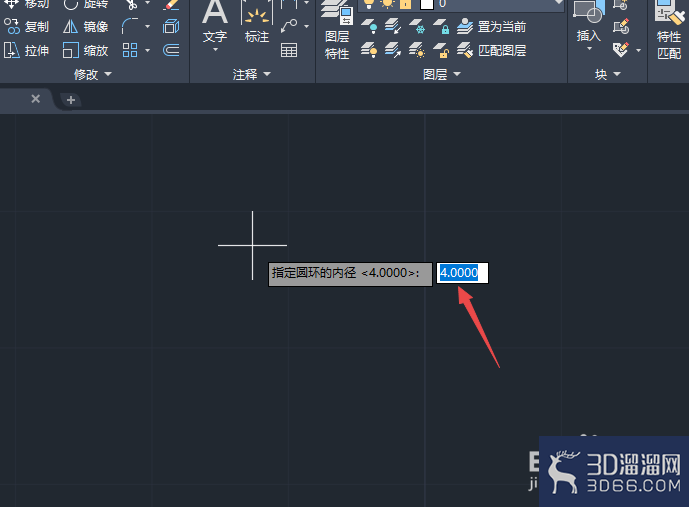Click the layer Isolate icon
This screenshot has width=689, height=507.
(393, 26)
